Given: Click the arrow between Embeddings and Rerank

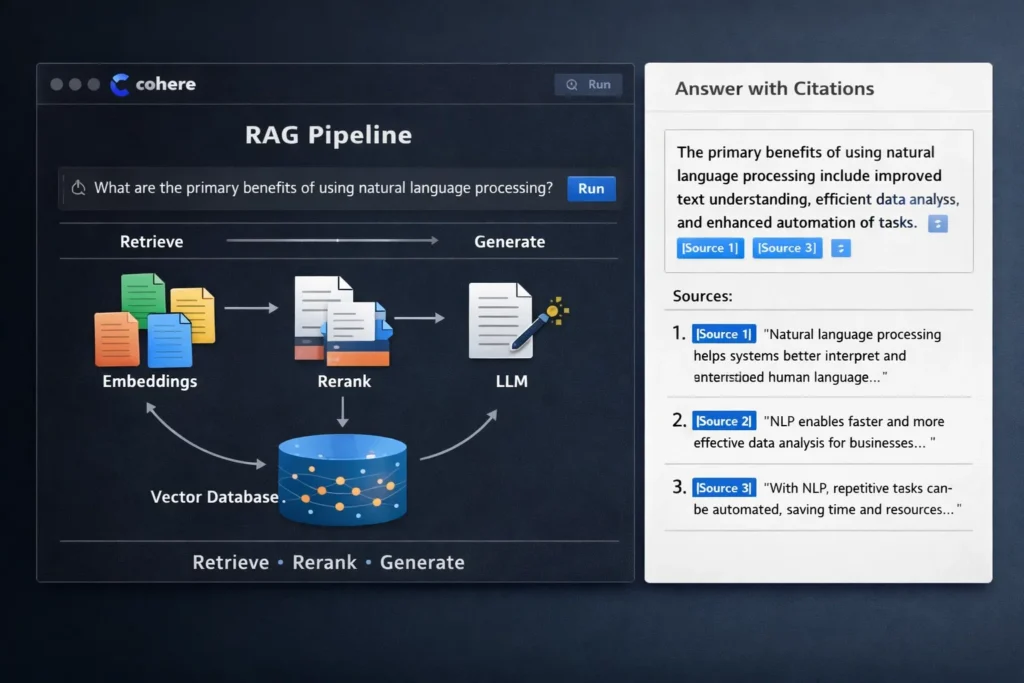Looking at the screenshot, I should (250, 307).
